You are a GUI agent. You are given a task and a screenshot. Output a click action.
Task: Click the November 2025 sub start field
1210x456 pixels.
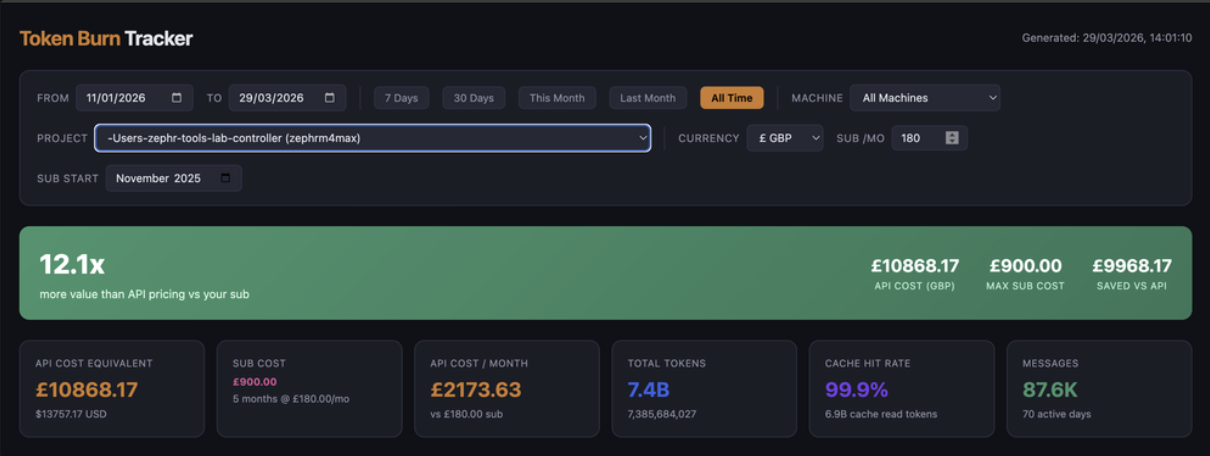160,178
